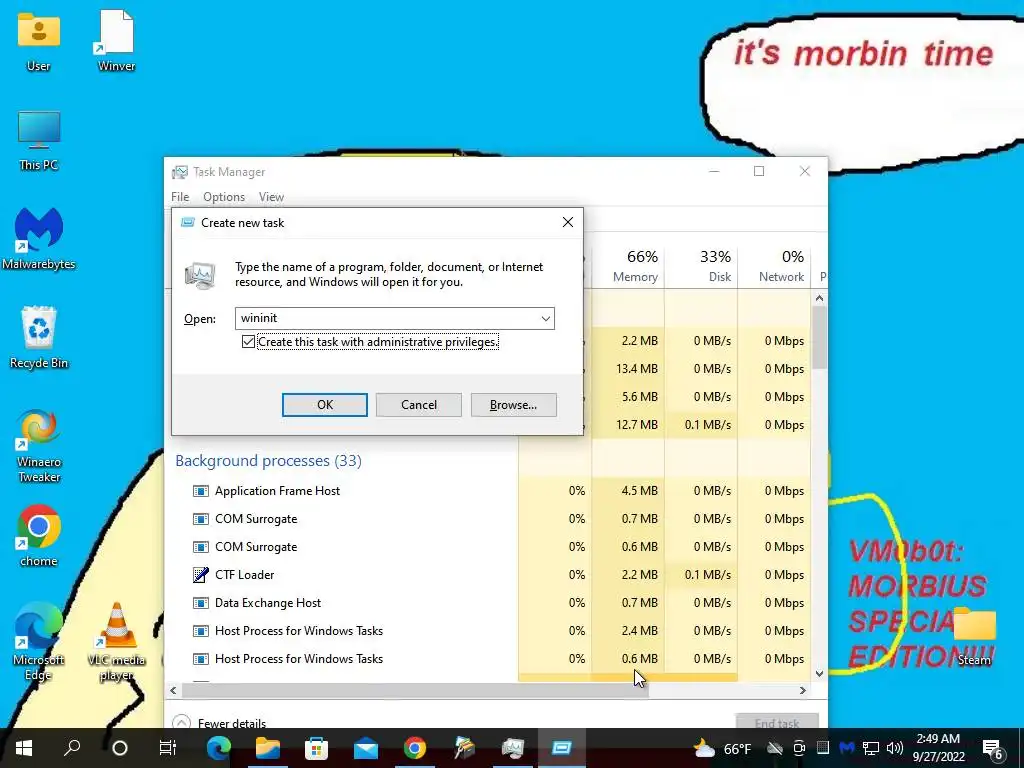This screenshot has width=1024, height=768.
Task: Open taskbar Search magnifier
Action: point(72,748)
